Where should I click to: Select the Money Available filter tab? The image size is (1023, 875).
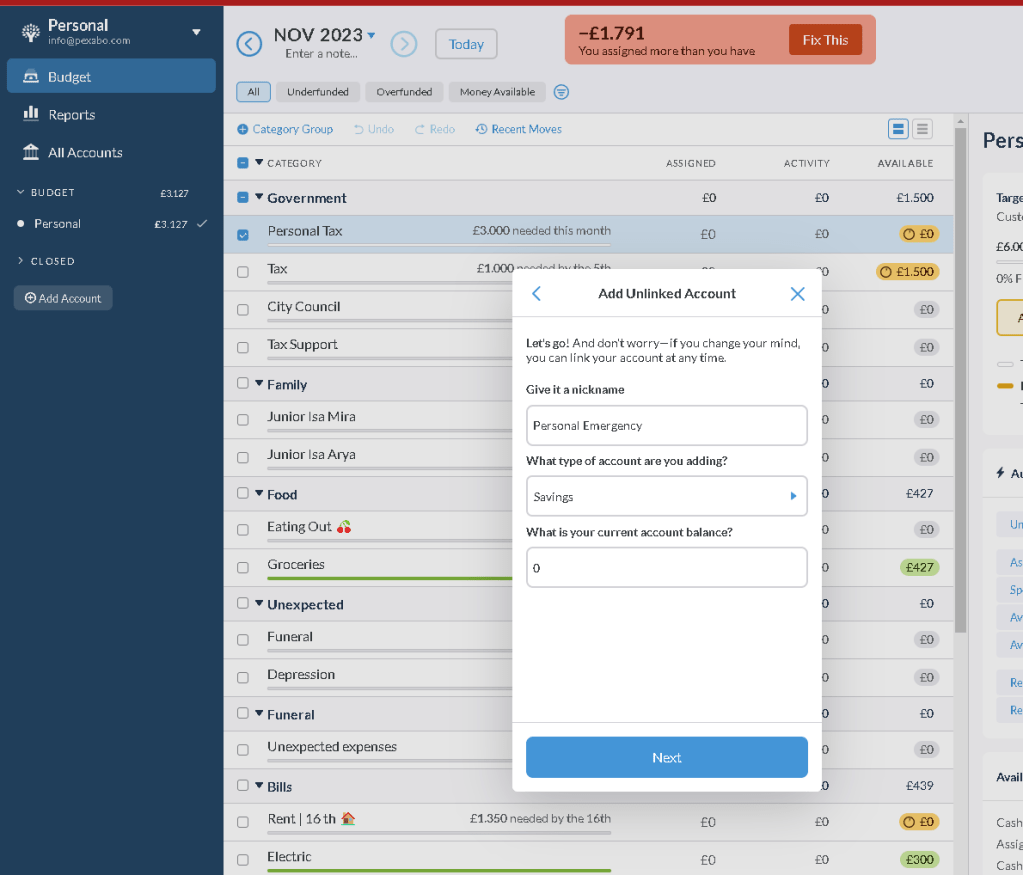[497, 92]
